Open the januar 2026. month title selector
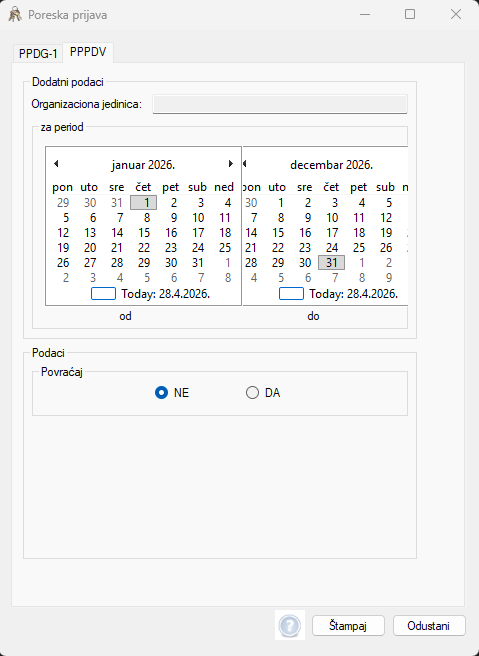The image size is (479, 656). click(x=143, y=165)
